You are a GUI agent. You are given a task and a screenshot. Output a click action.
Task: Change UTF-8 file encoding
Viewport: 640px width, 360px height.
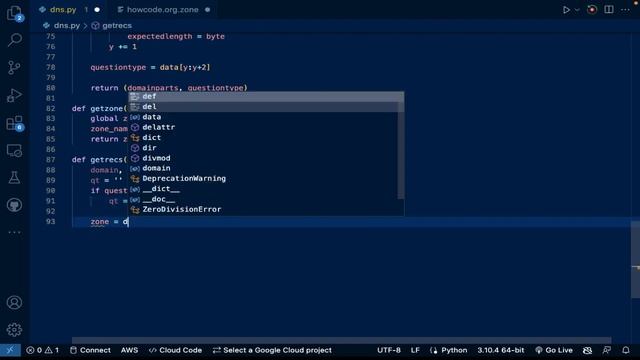pos(389,350)
